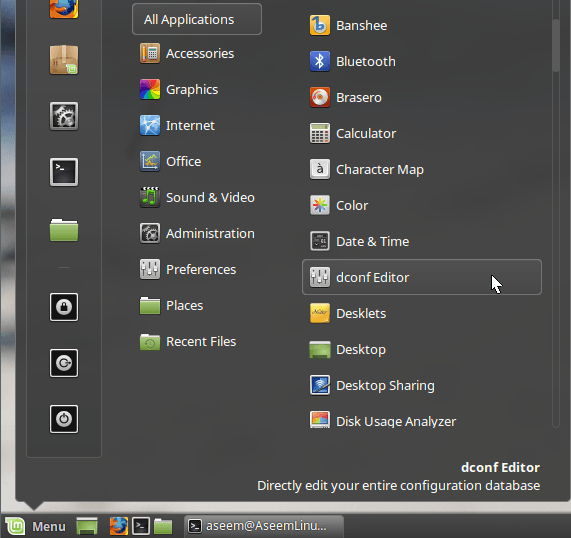Open System Settings gear in sidebar
571x538 pixels.
[x=64, y=116]
